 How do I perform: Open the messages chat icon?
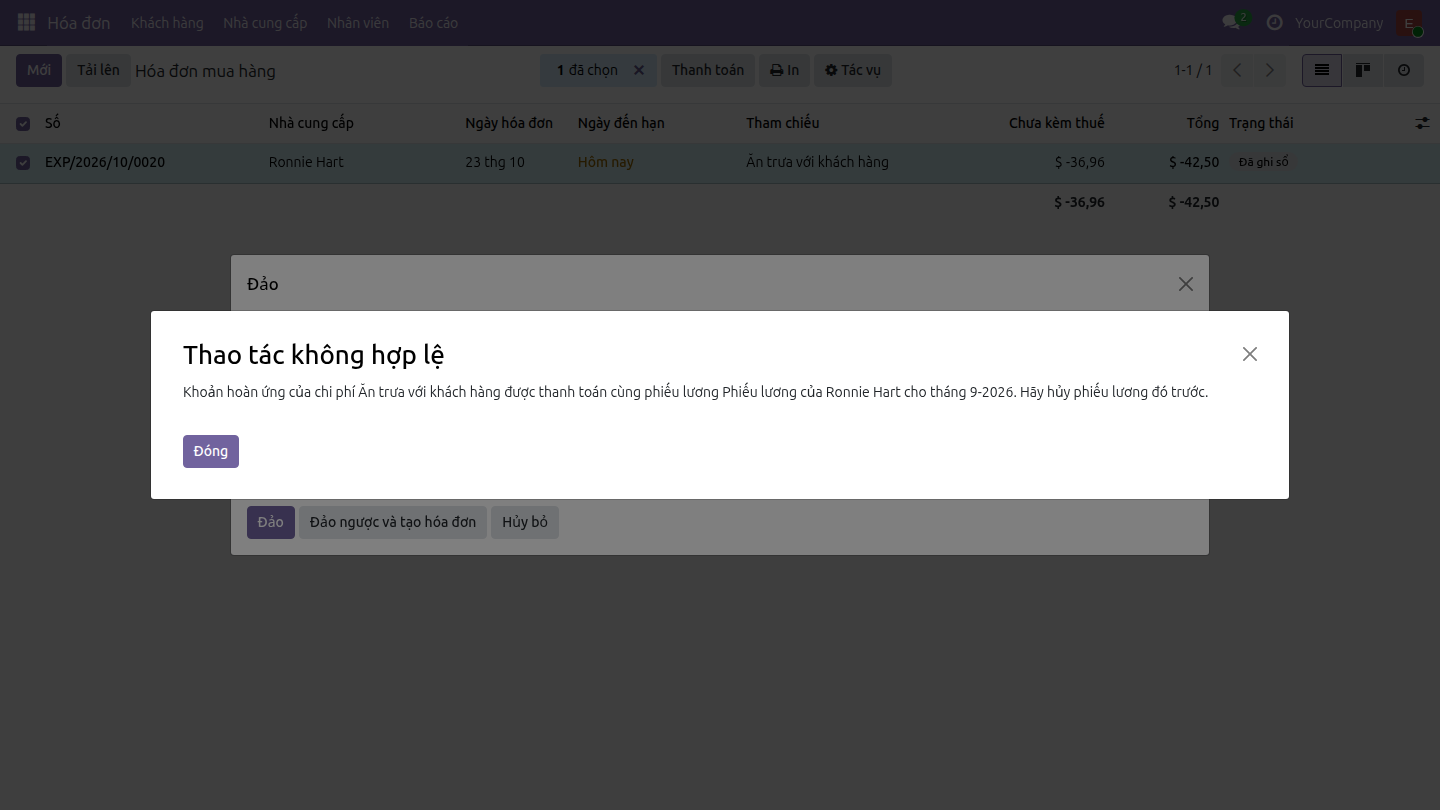pyautogui.click(x=1232, y=22)
